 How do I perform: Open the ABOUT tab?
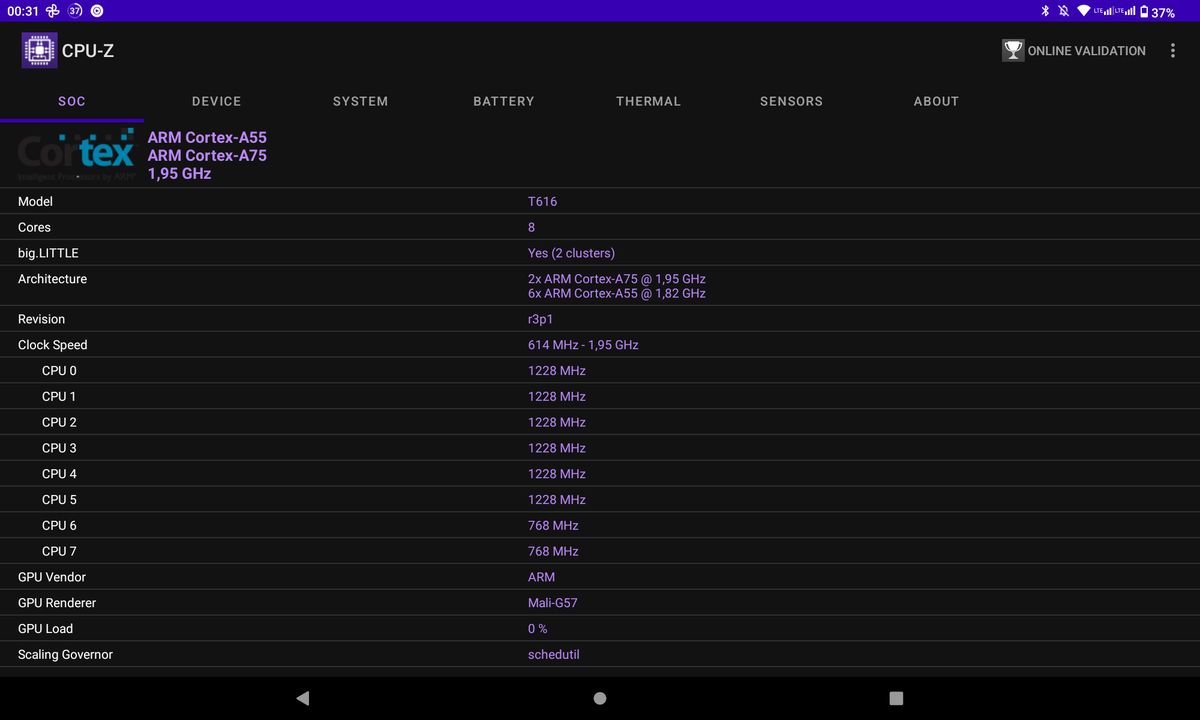click(x=936, y=101)
